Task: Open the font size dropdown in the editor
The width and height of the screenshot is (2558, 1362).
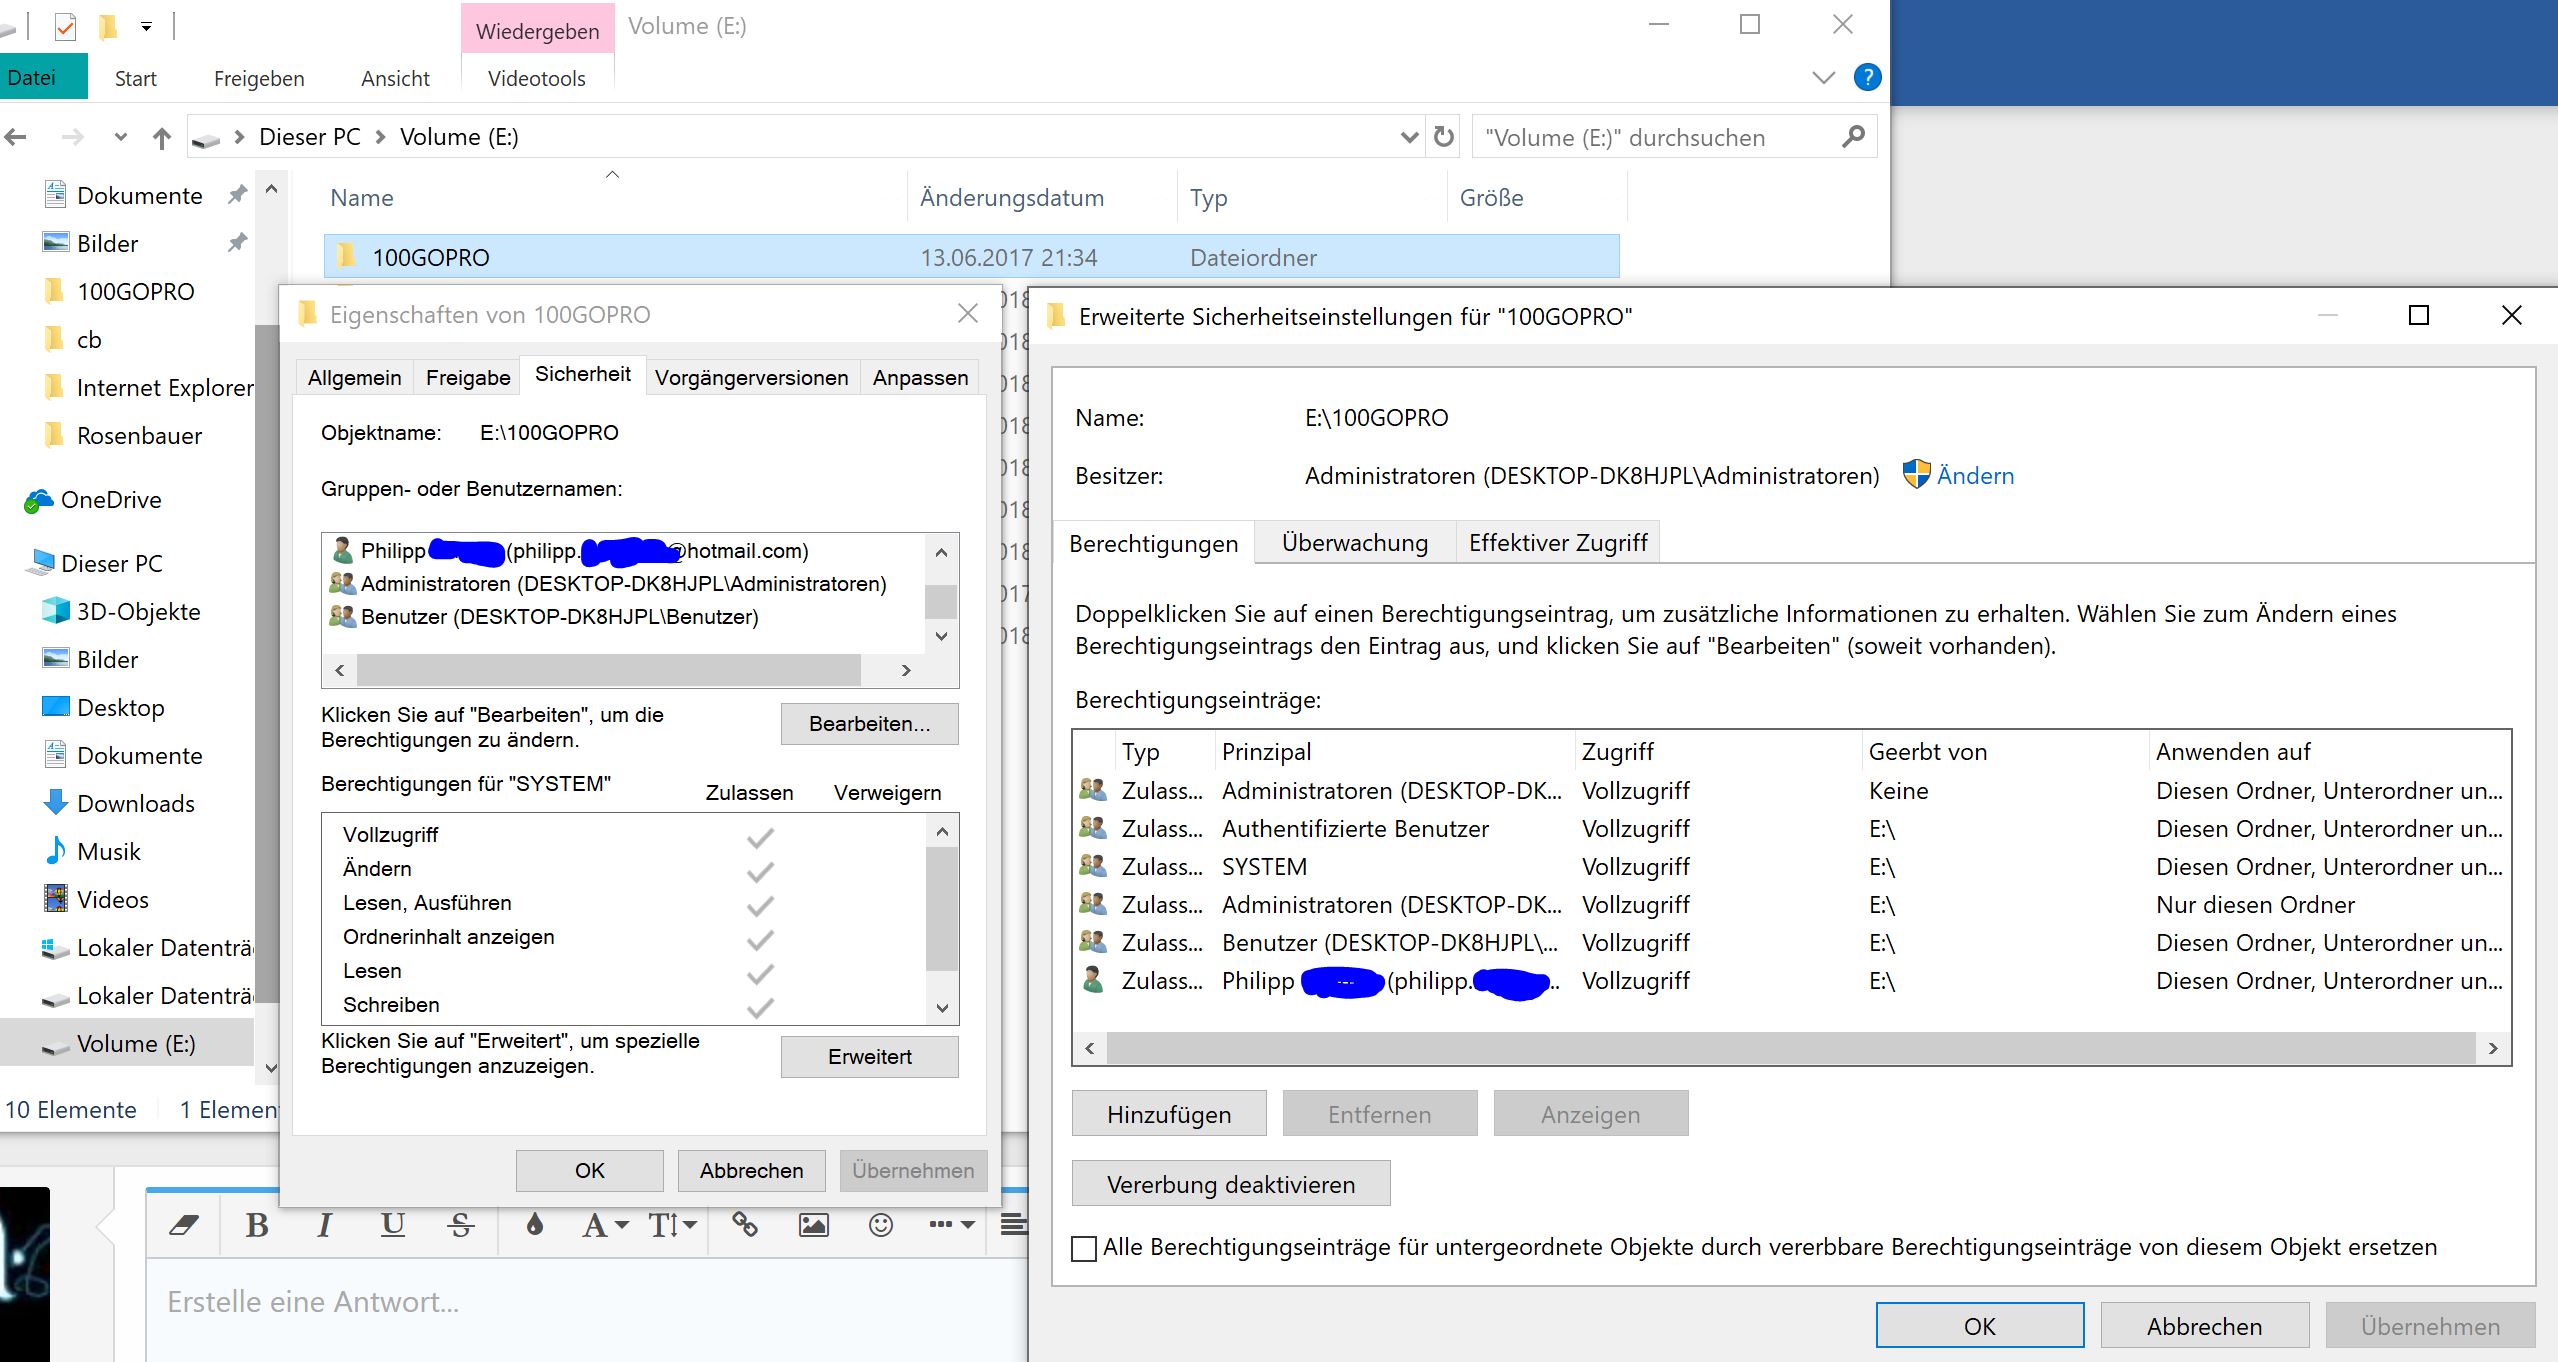Action: click(672, 1225)
